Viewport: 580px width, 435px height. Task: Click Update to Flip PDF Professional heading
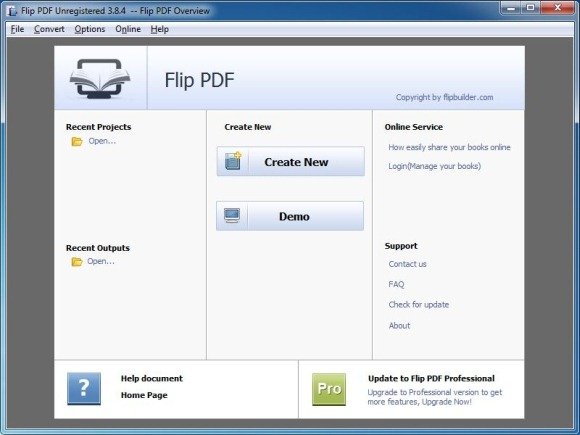coord(431,378)
